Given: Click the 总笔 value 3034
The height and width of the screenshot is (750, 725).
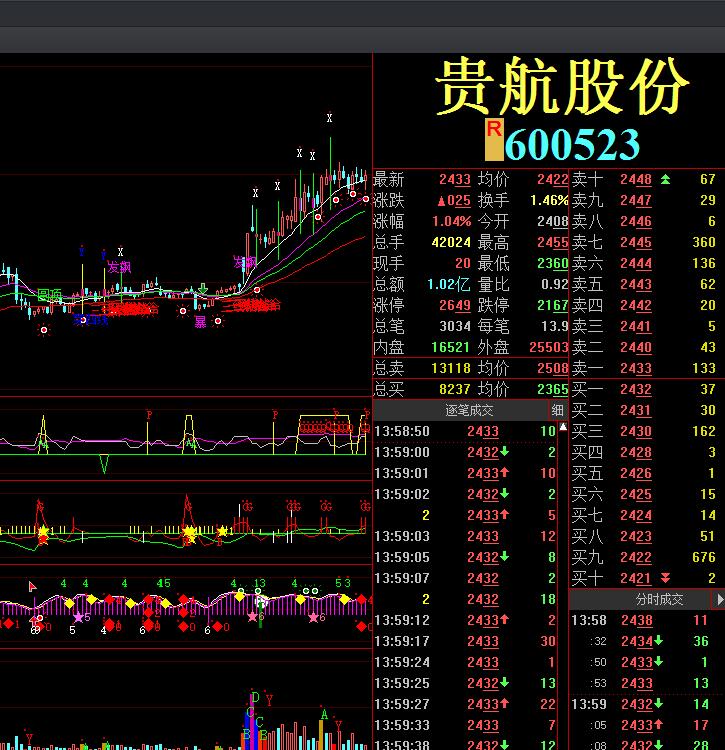Looking at the screenshot, I should (x=455, y=326).
